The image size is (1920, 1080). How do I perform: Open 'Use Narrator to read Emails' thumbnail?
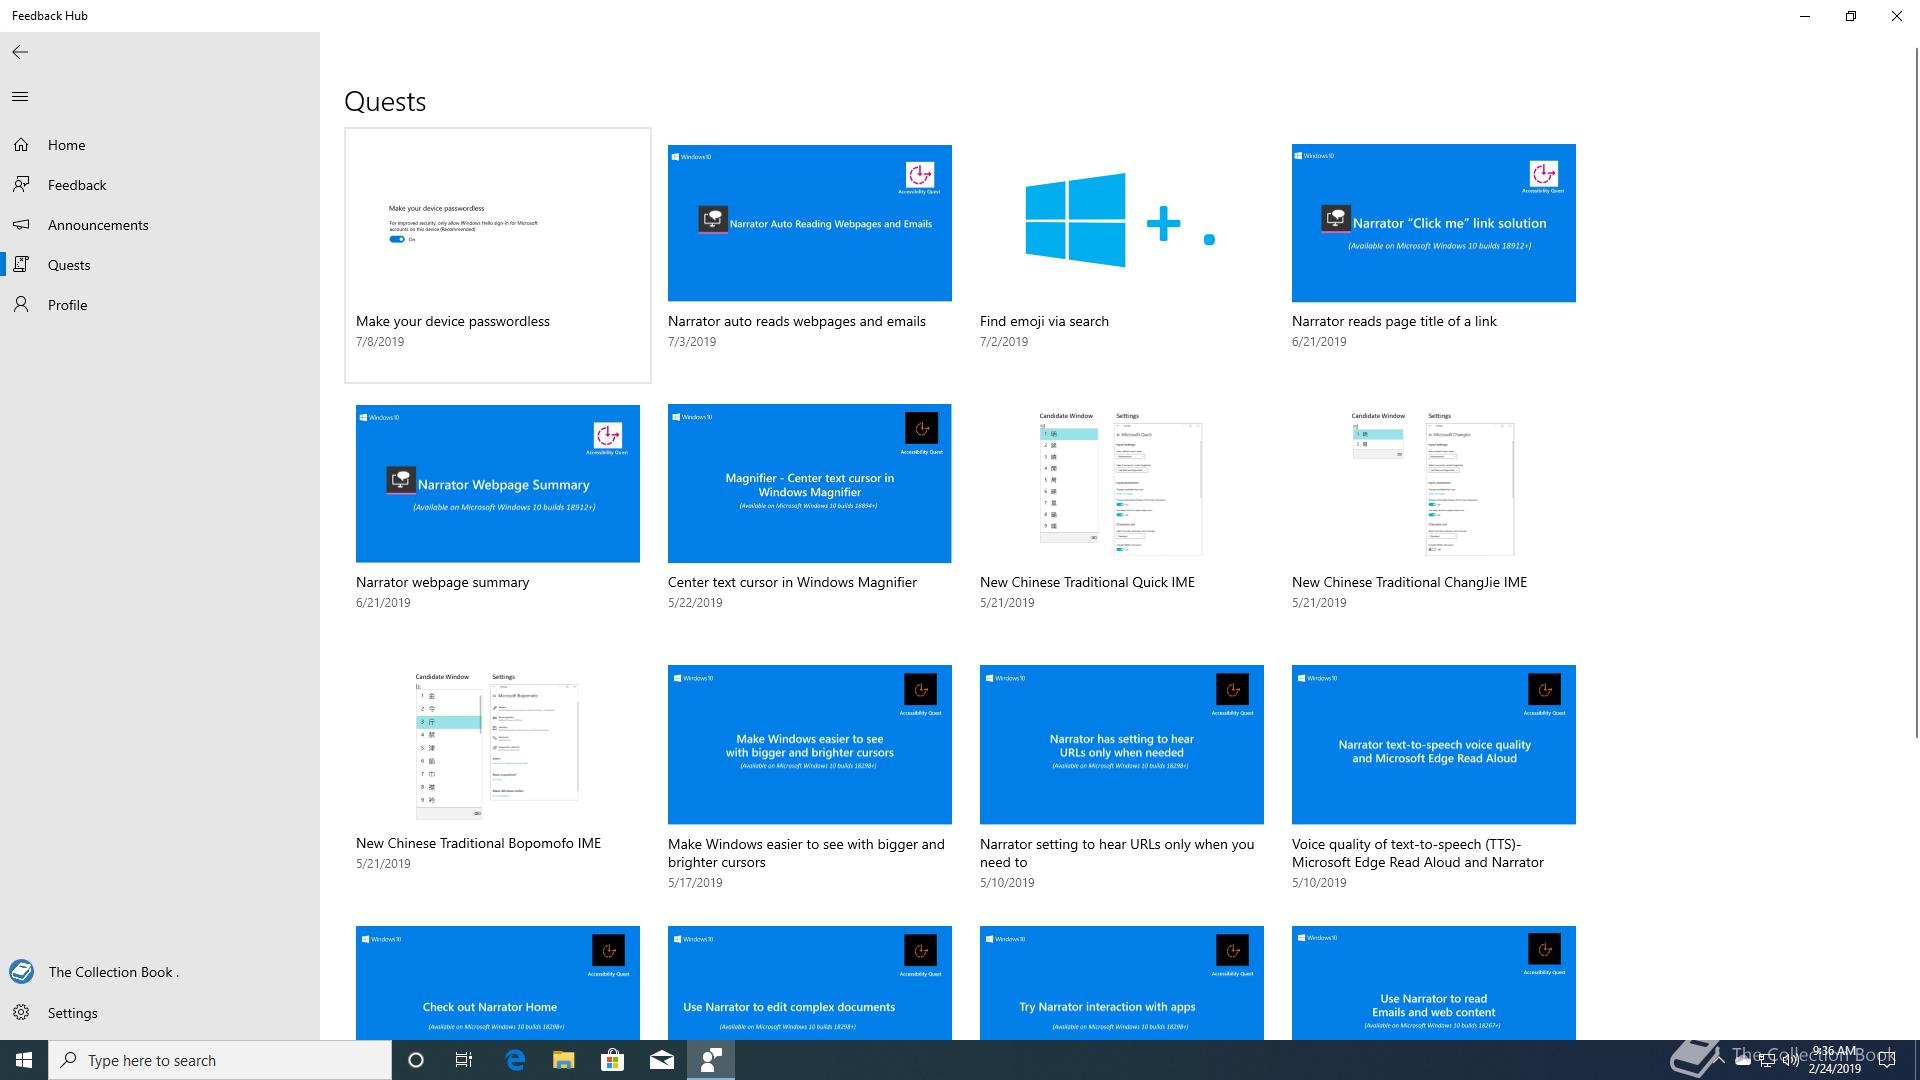click(x=1434, y=983)
